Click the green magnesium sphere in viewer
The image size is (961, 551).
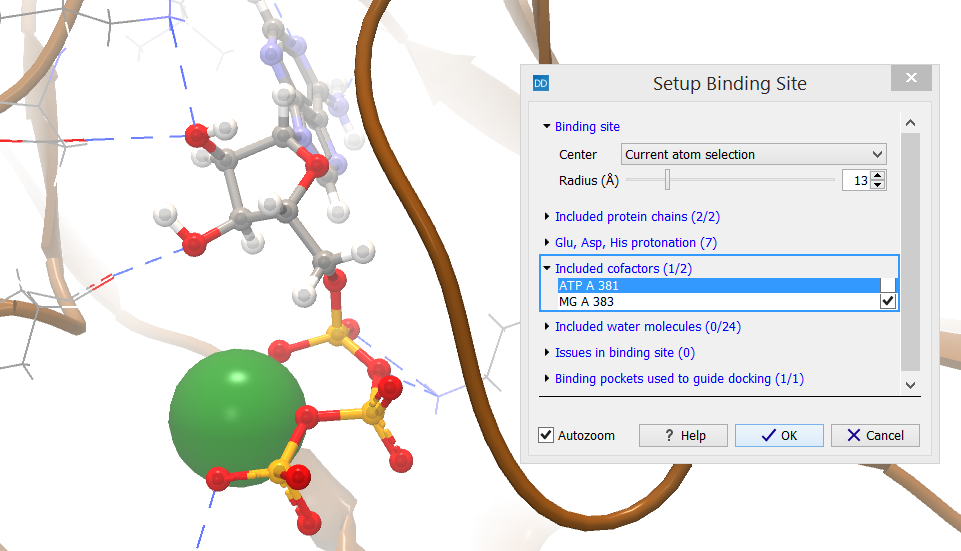[237, 418]
